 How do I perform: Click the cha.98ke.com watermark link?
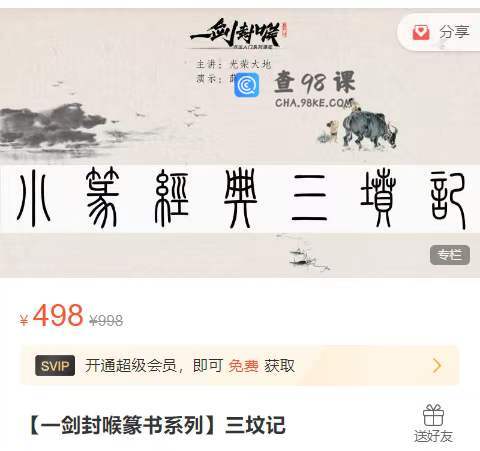coord(313,103)
